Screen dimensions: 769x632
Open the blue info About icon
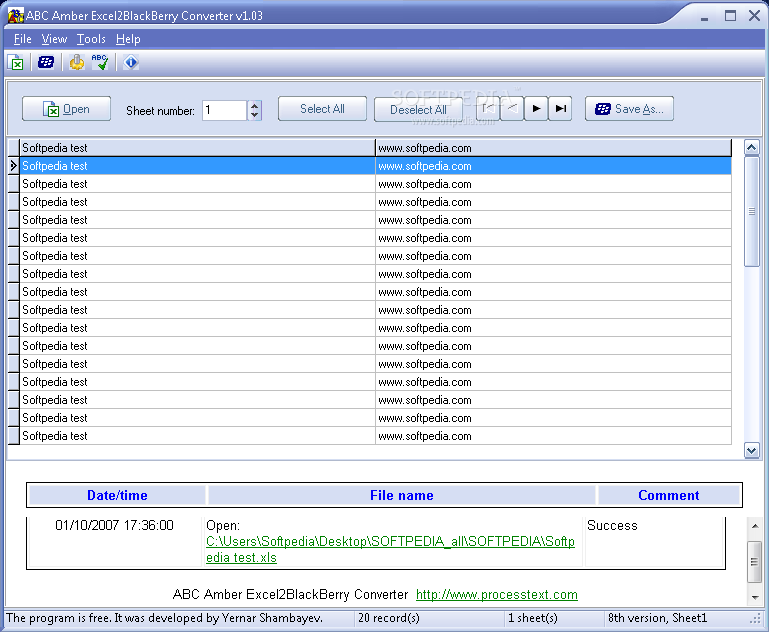[x=130, y=62]
